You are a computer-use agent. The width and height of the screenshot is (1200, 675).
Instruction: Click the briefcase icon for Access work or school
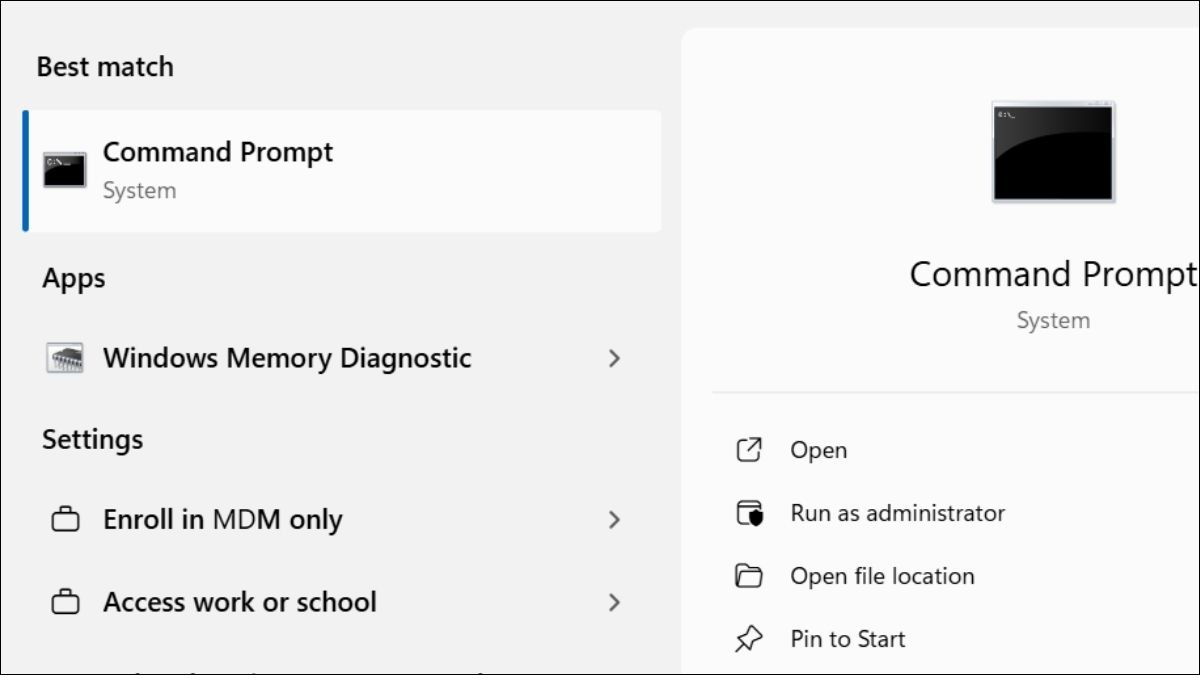[x=65, y=601]
